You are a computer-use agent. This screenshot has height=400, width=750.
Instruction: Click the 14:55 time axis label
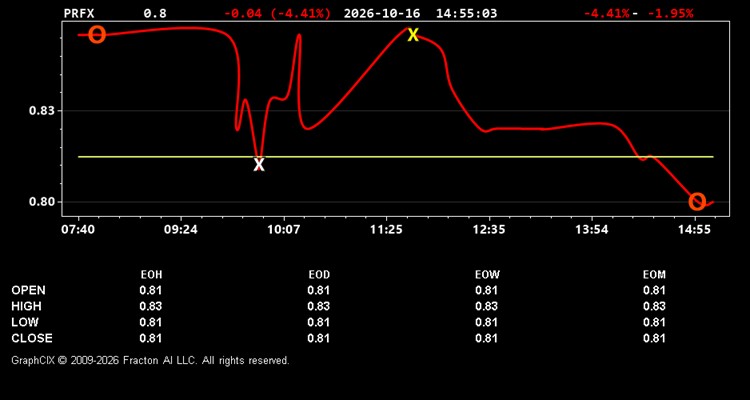click(695, 229)
